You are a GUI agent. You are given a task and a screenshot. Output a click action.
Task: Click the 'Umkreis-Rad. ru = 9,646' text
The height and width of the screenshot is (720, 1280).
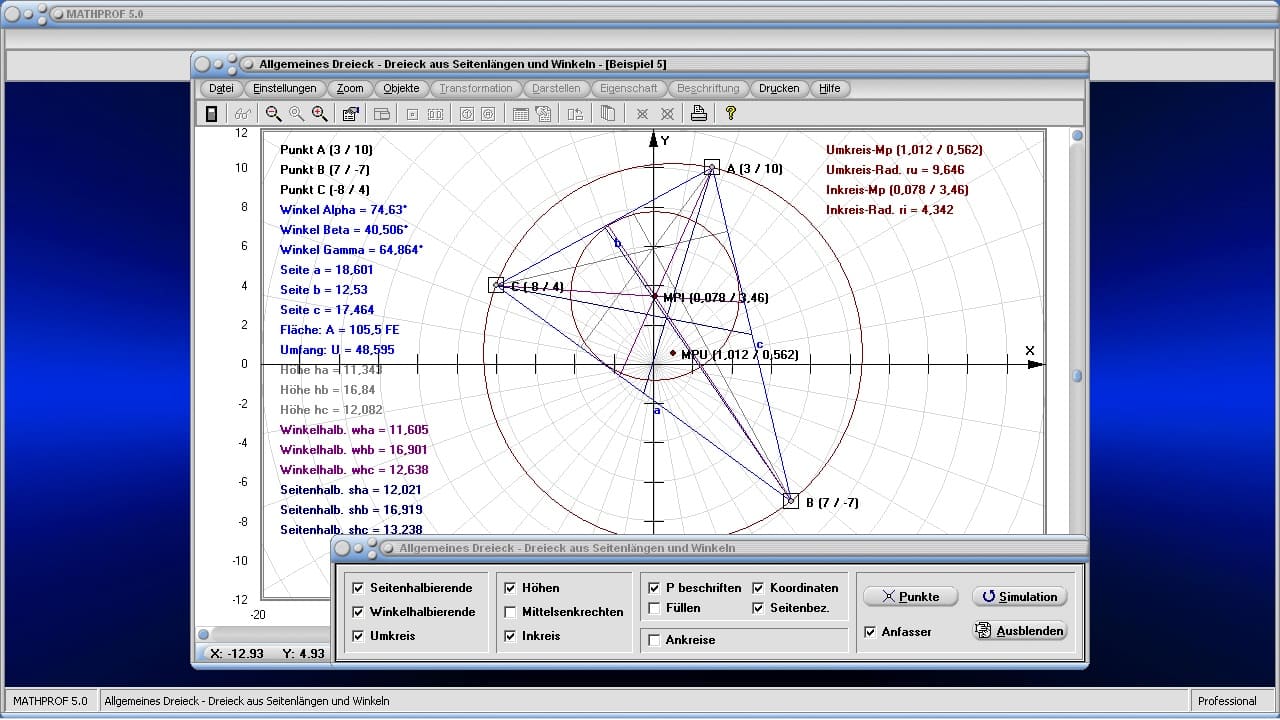895,170
